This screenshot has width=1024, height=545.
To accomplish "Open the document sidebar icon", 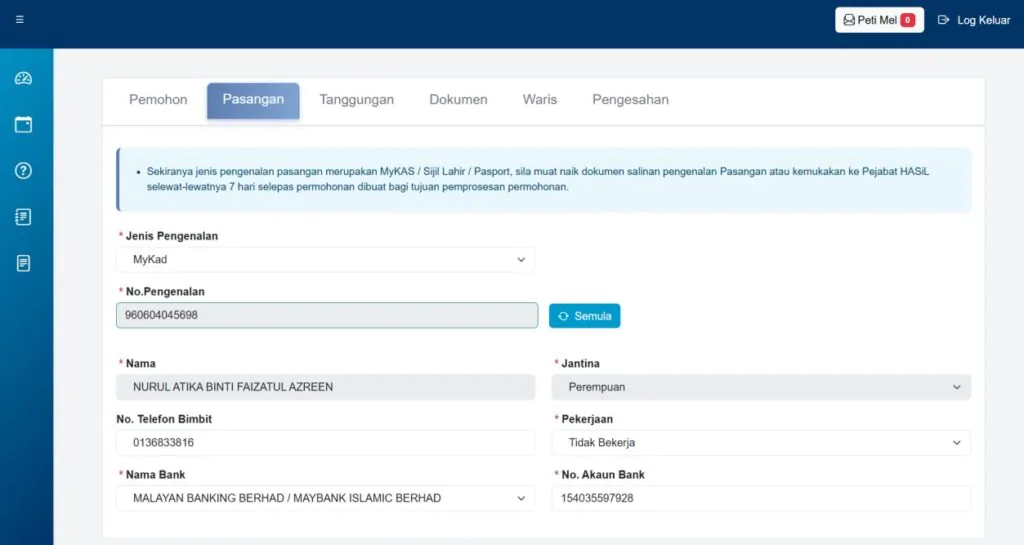I will click(x=24, y=263).
